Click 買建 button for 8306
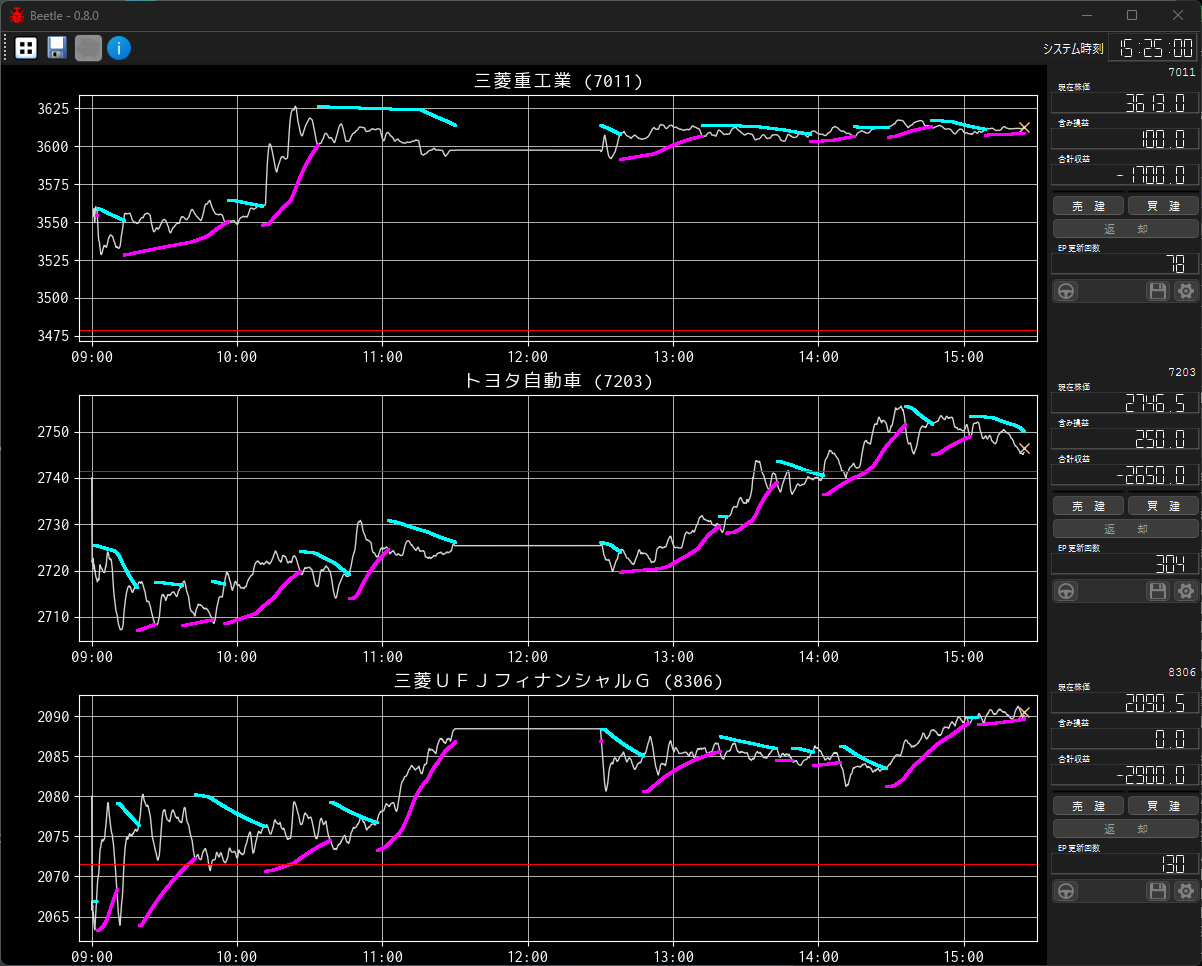The image size is (1202, 966). pos(1163,805)
